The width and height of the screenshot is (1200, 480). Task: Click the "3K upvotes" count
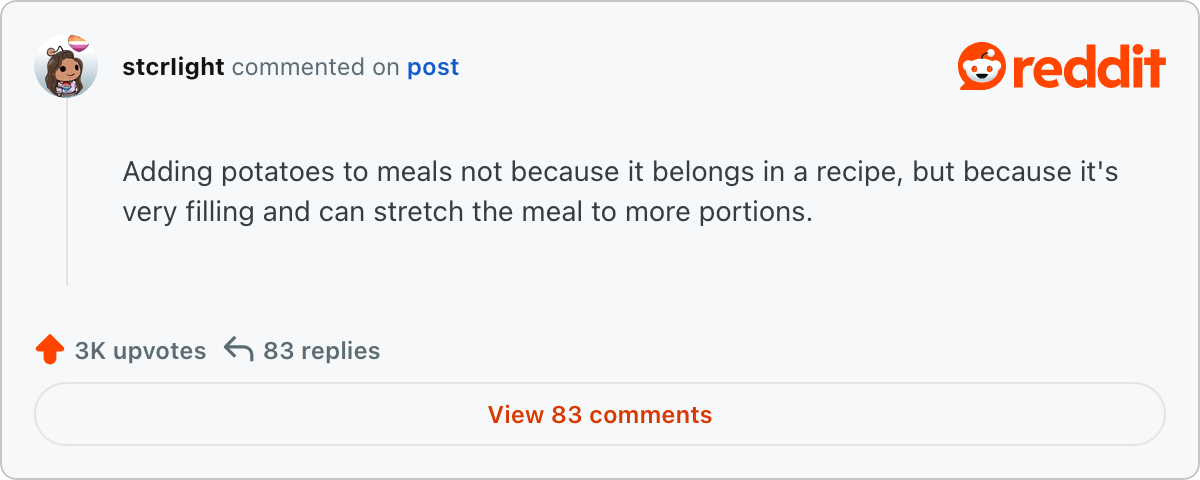140,351
